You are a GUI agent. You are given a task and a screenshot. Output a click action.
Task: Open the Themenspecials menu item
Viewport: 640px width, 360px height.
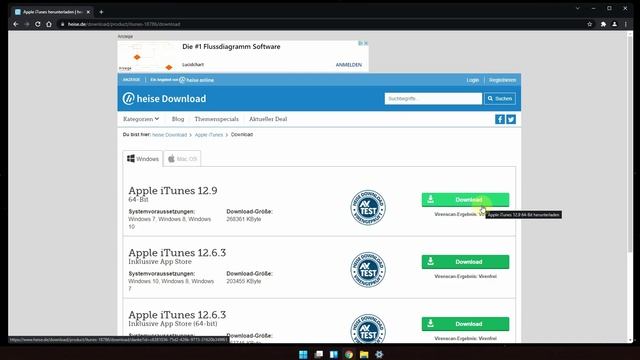pos(216,119)
